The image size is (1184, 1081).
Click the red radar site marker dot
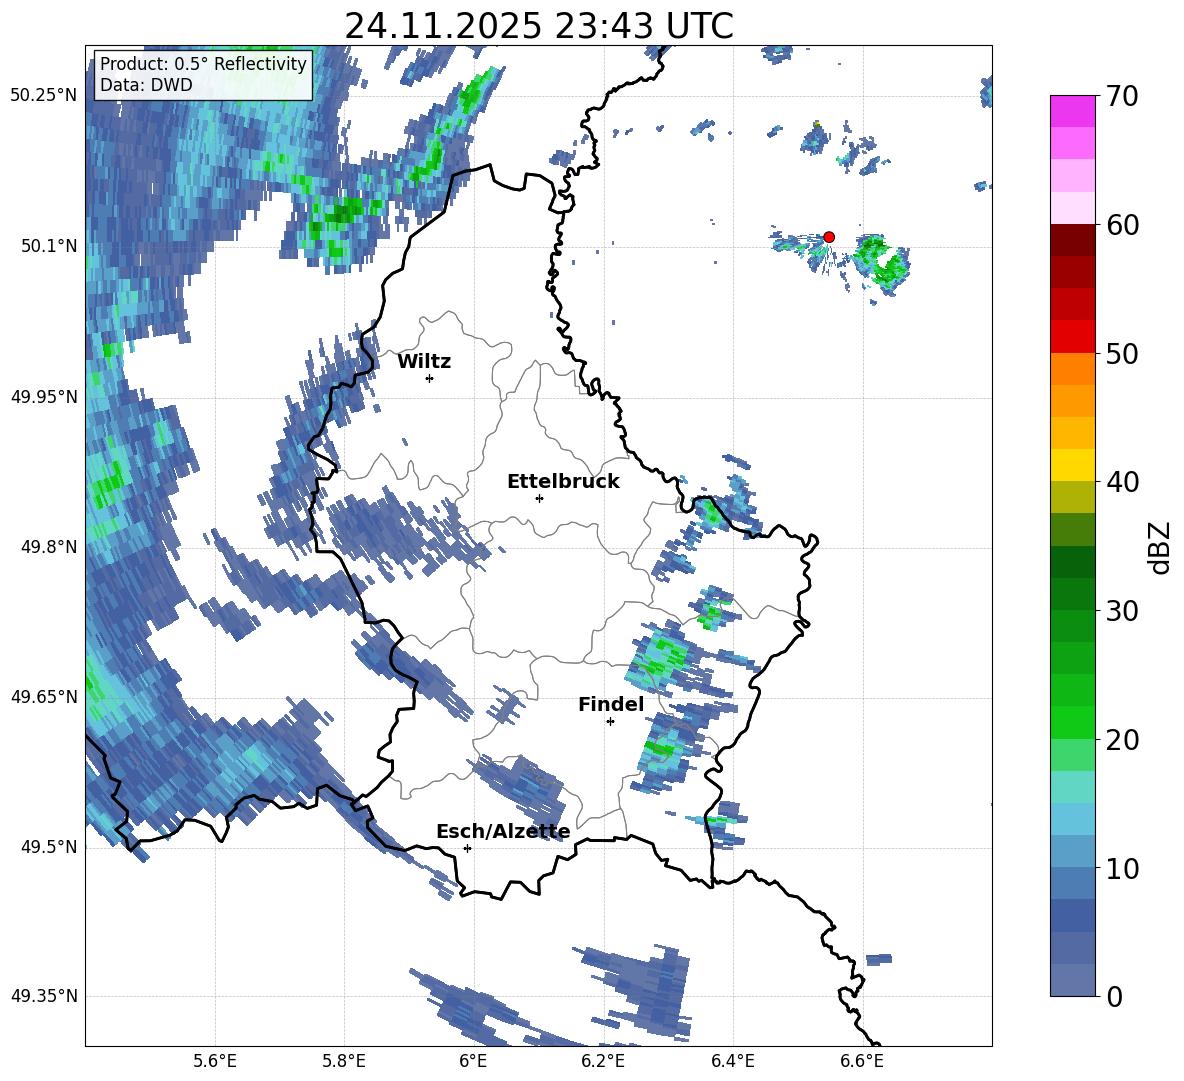[x=828, y=236]
